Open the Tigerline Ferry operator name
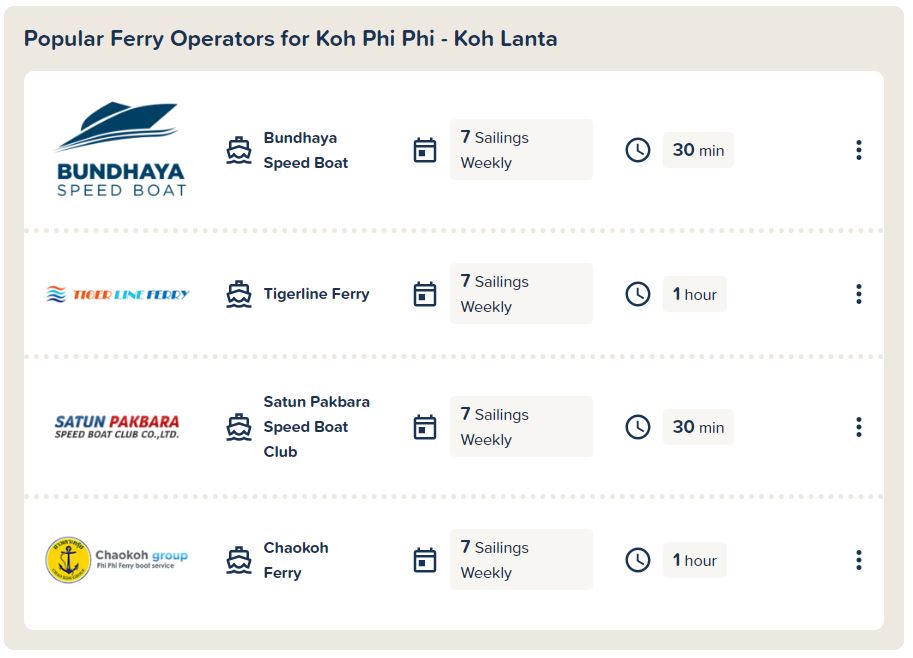The height and width of the screenshot is (658, 913). [316, 294]
